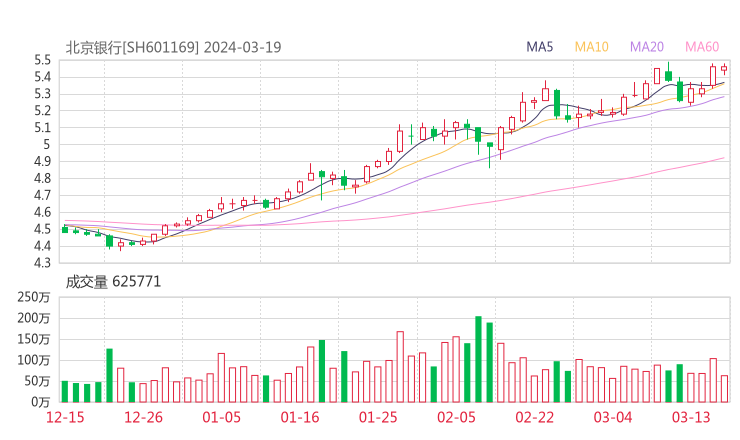740x440 pixels.
Task: Click the title 北京银行[SH601169] 2024-03-19
Action: click(x=173, y=48)
